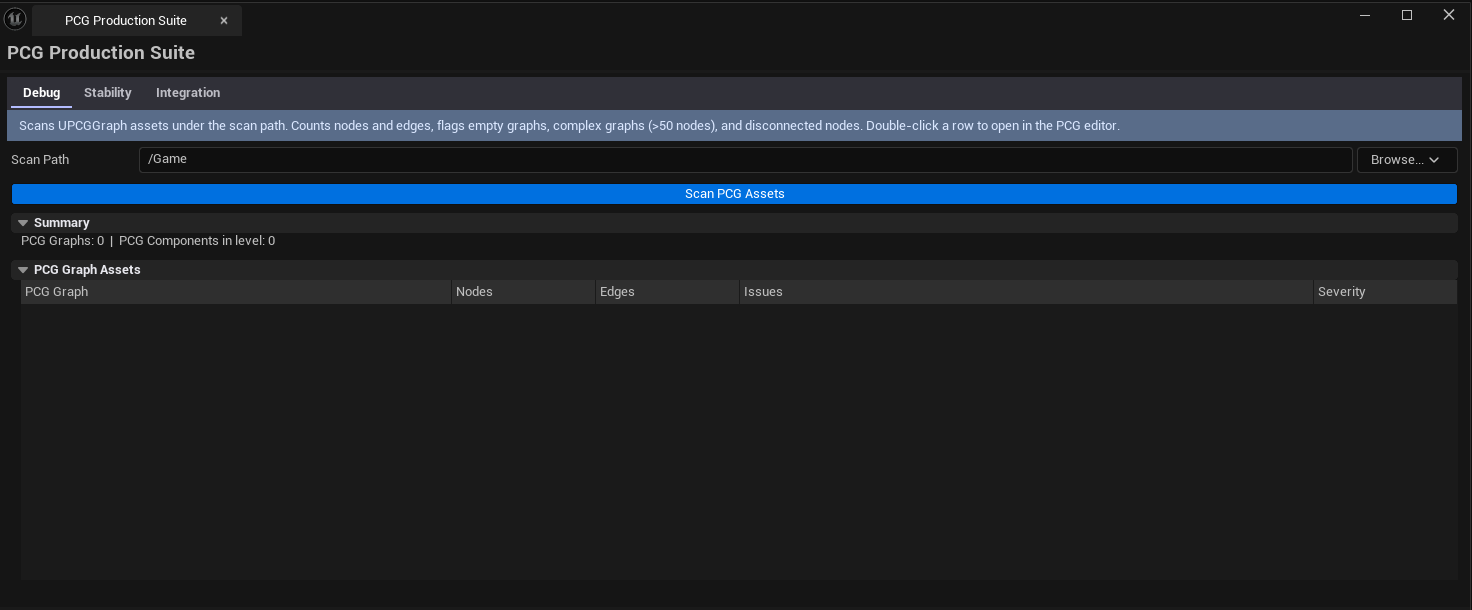
Task: Click the Scan PCG Assets button
Action: (734, 194)
